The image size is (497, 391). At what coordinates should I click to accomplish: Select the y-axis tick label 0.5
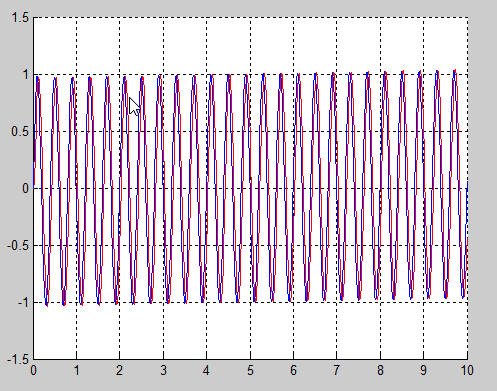click(x=20, y=131)
